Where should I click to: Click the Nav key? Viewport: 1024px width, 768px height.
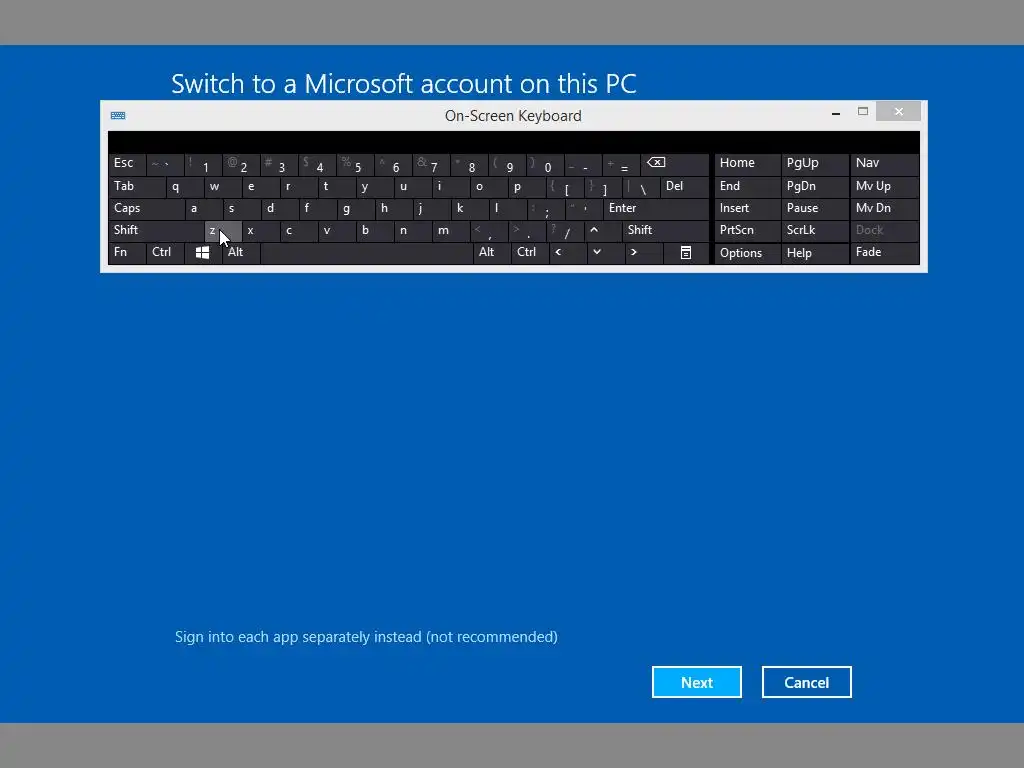[x=884, y=164]
